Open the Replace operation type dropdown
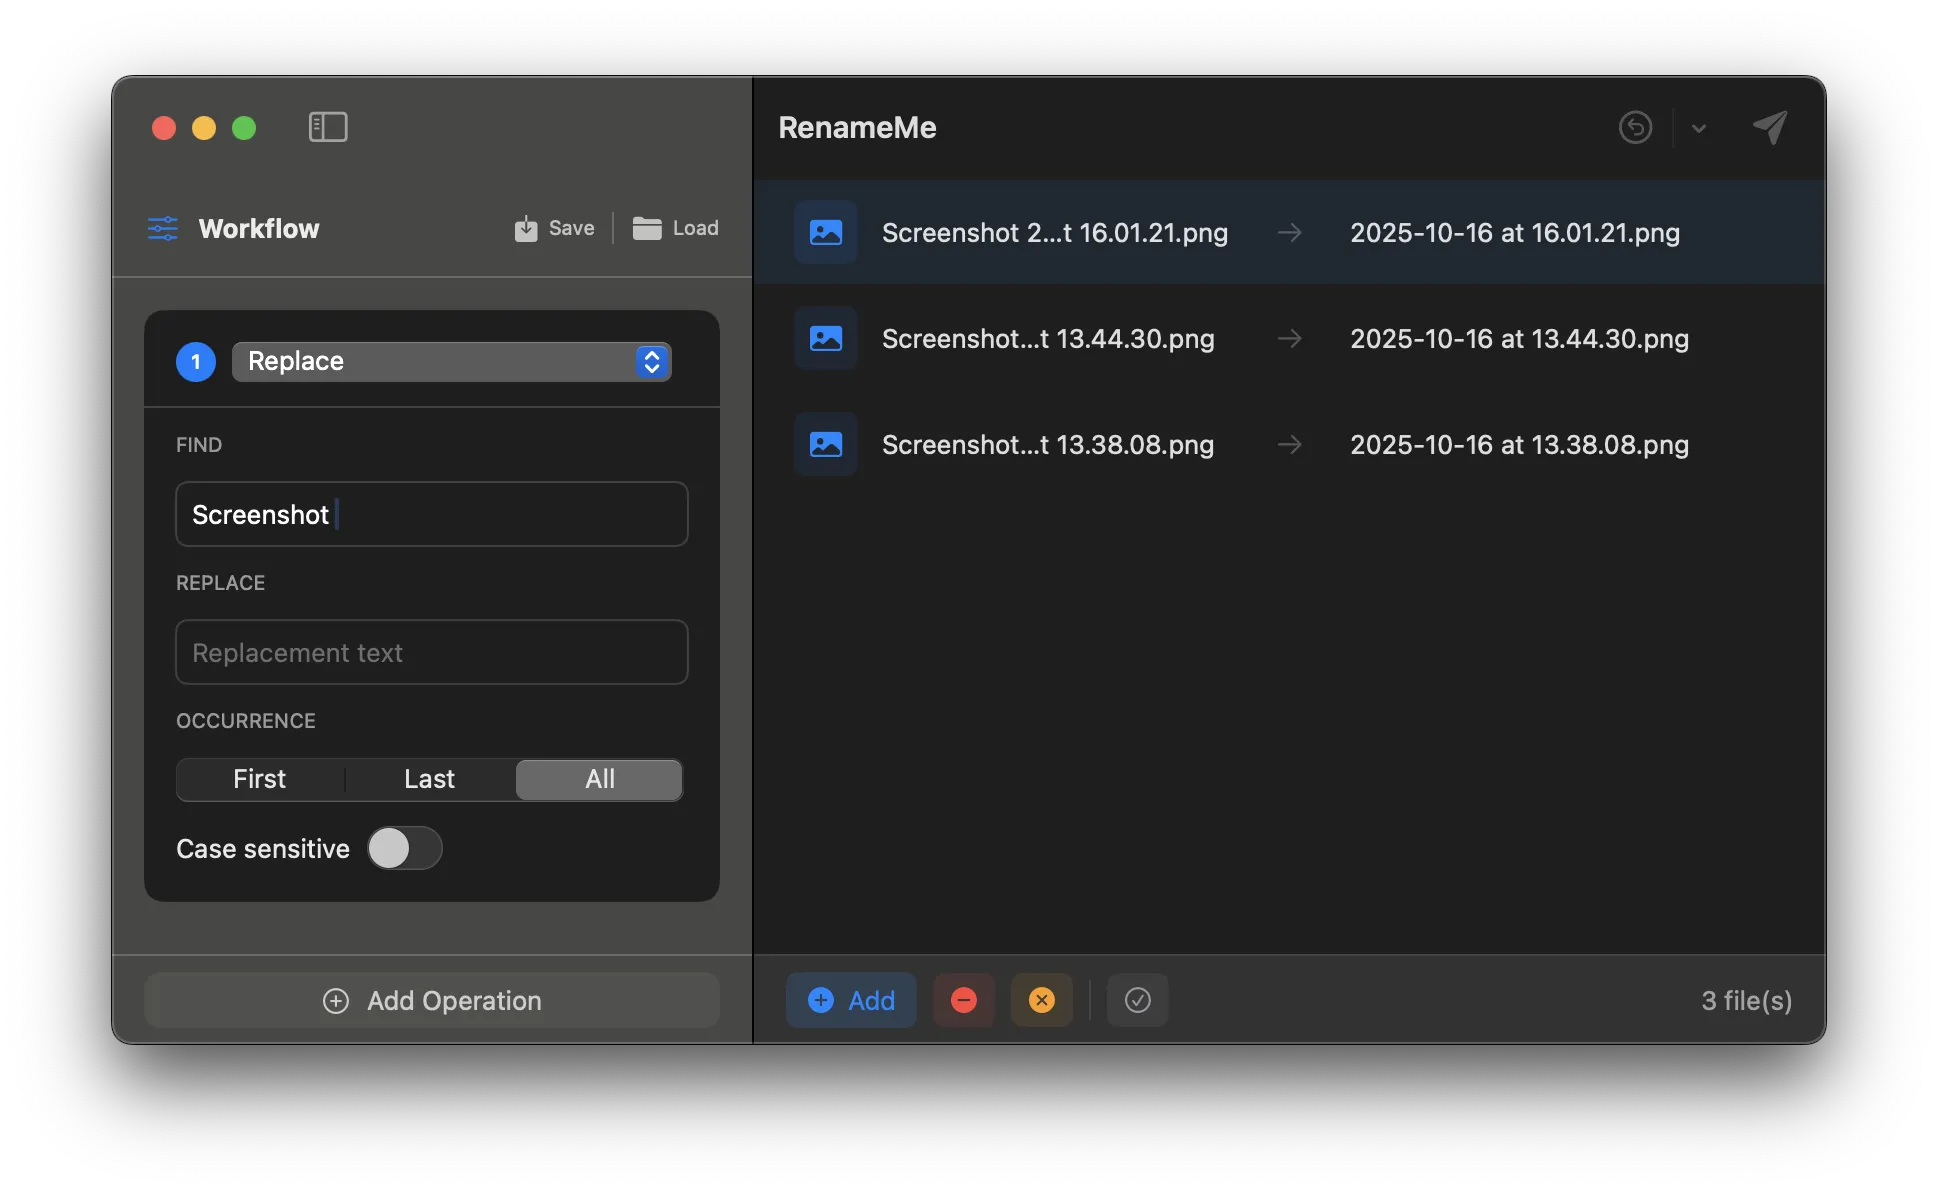This screenshot has height=1192, width=1938. pos(451,361)
